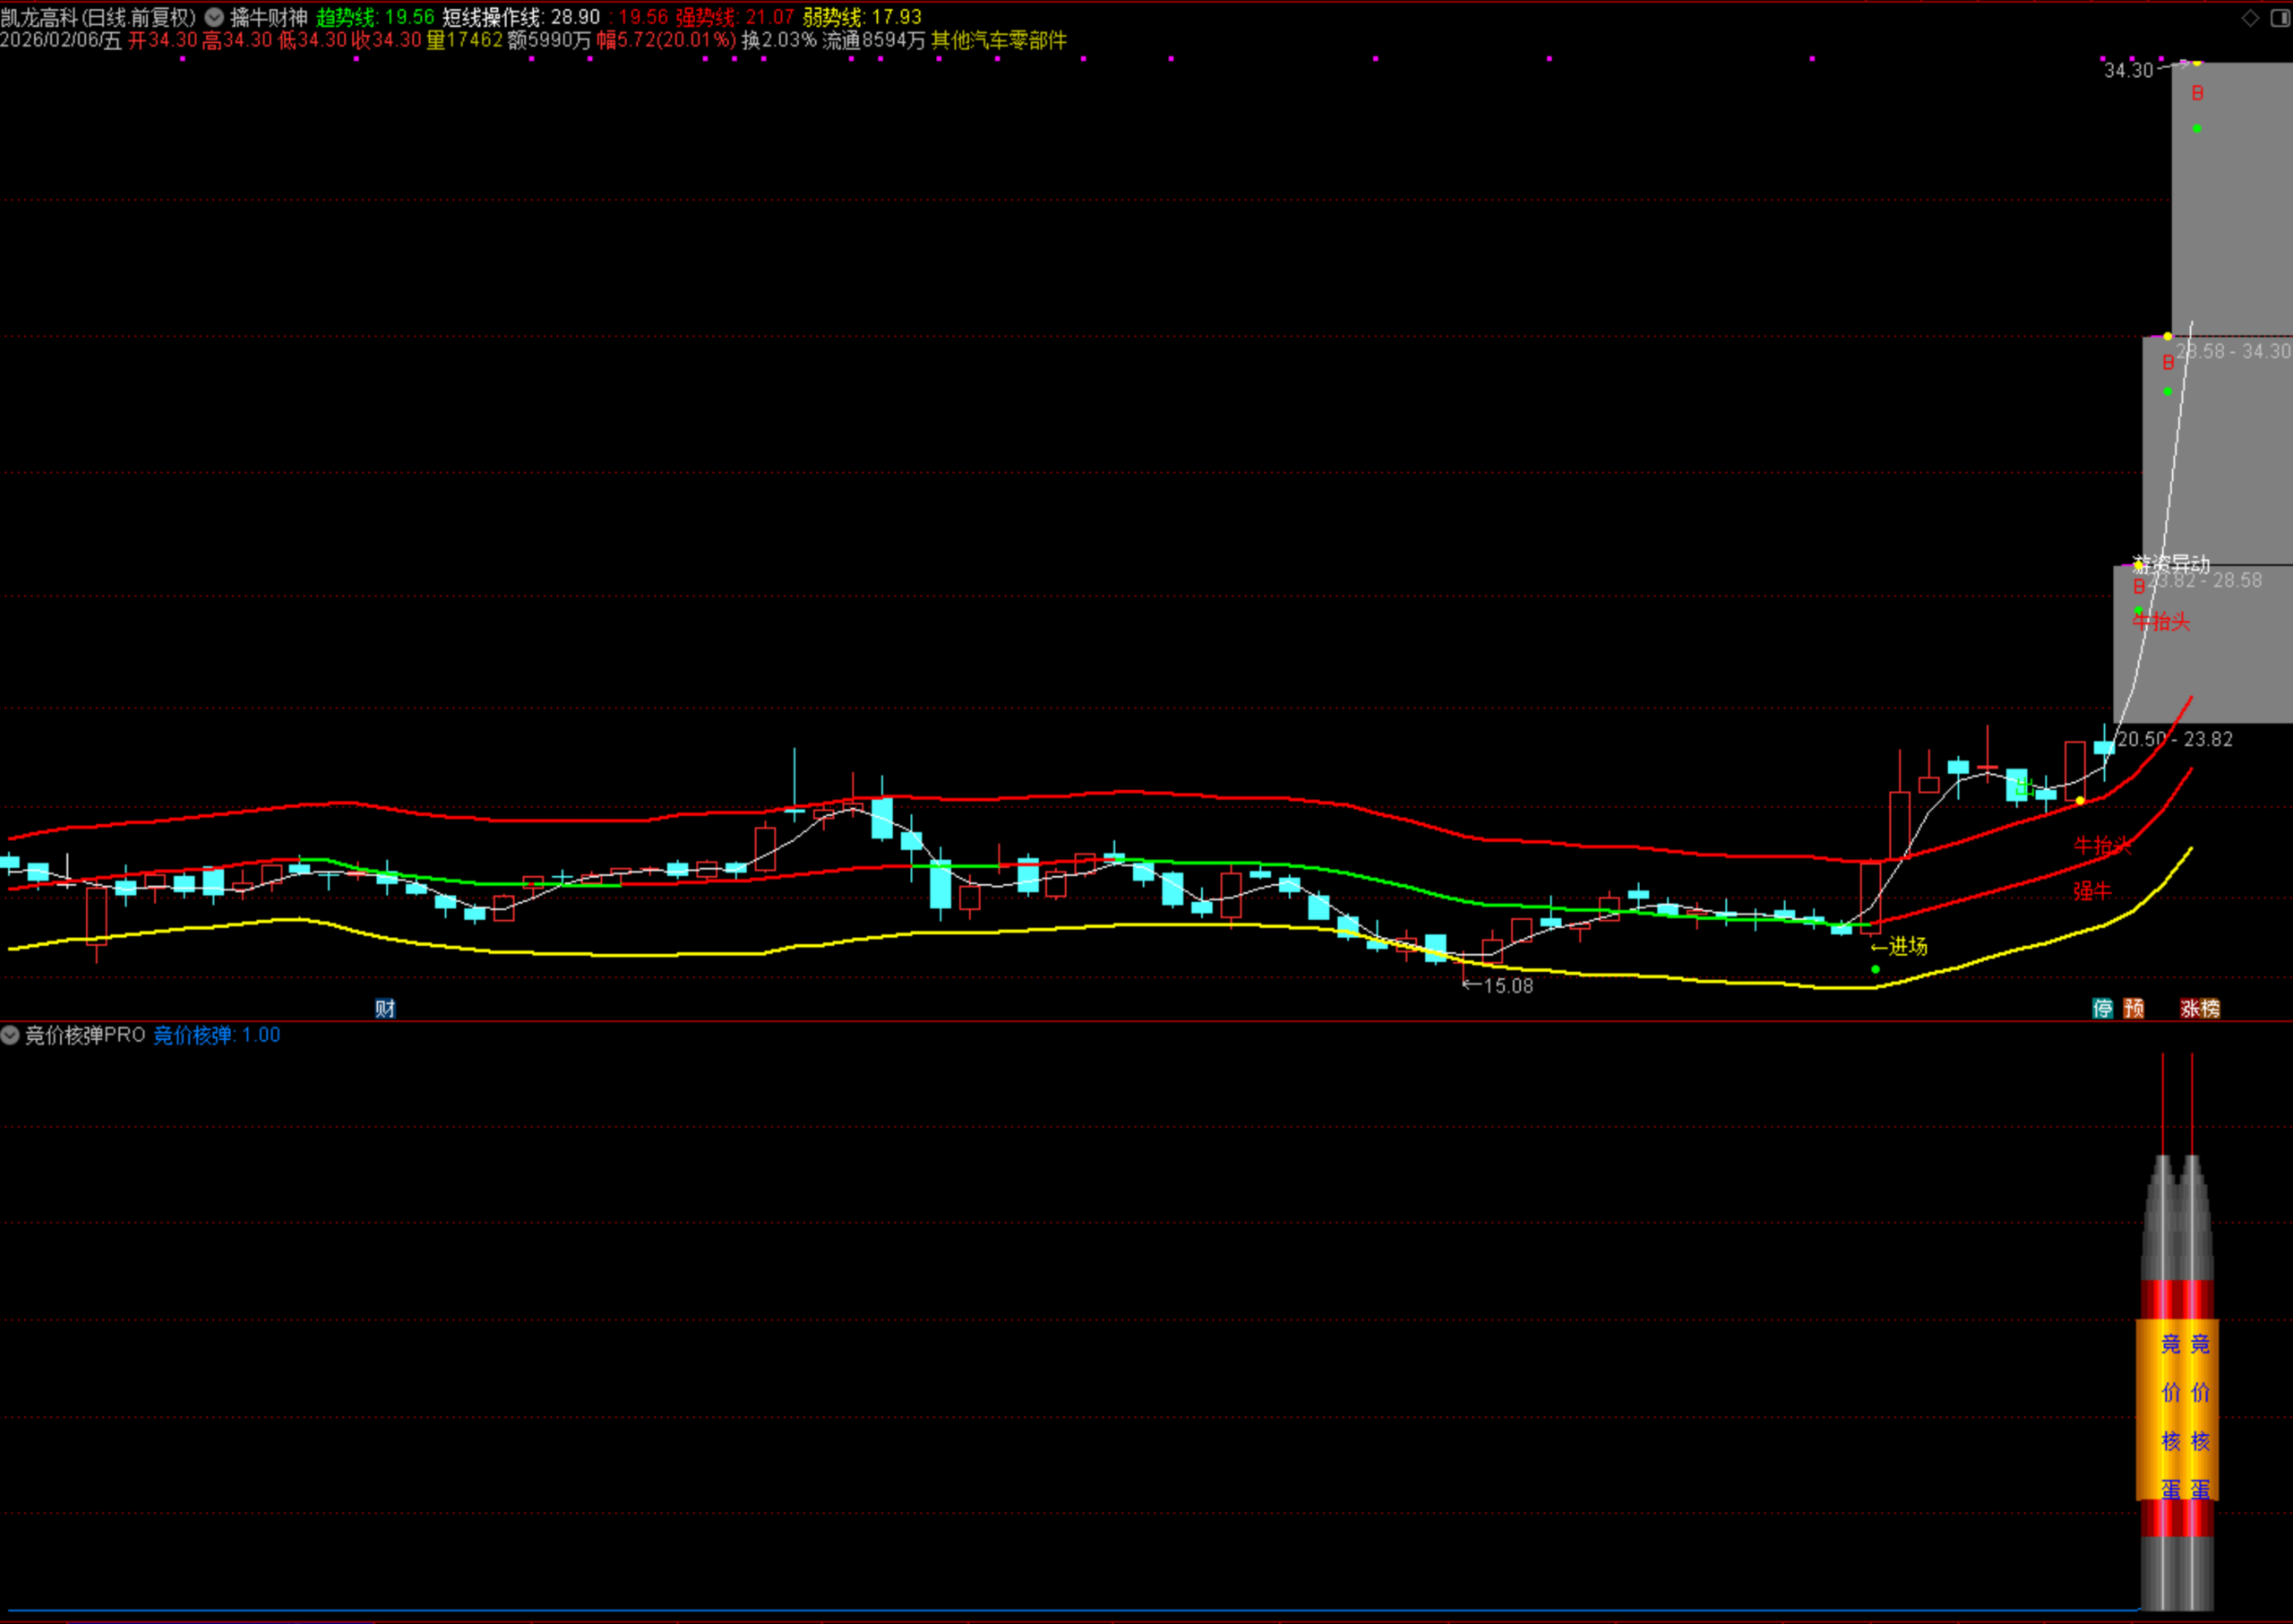Open the 擒牛财神 indicator dropdown arrow
Image resolution: width=2293 pixels, height=1624 pixels.
pyautogui.click(x=215, y=17)
